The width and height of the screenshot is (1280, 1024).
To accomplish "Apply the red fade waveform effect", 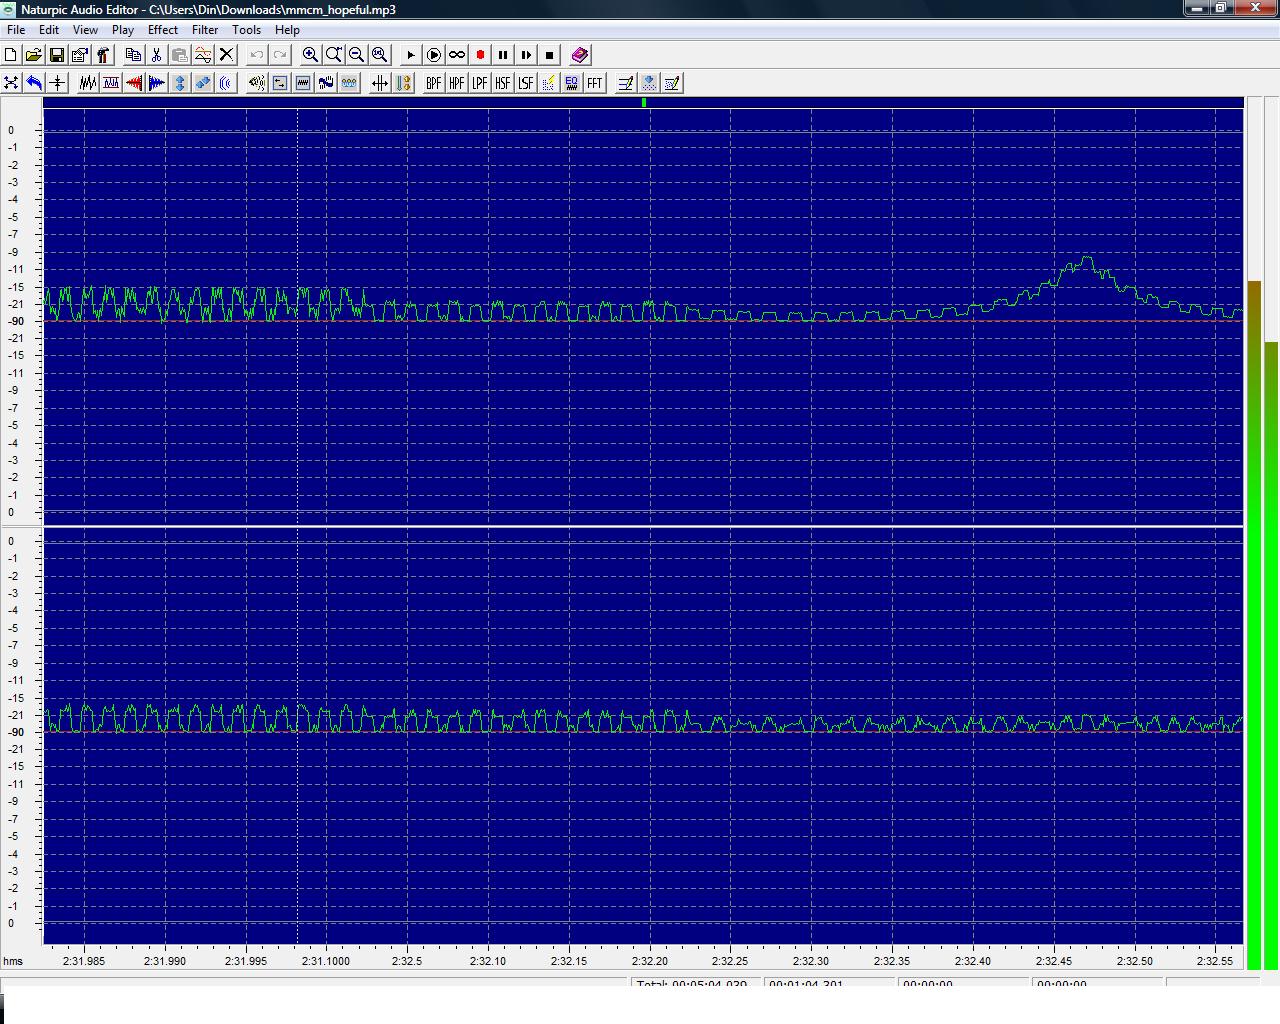I will (134, 83).
